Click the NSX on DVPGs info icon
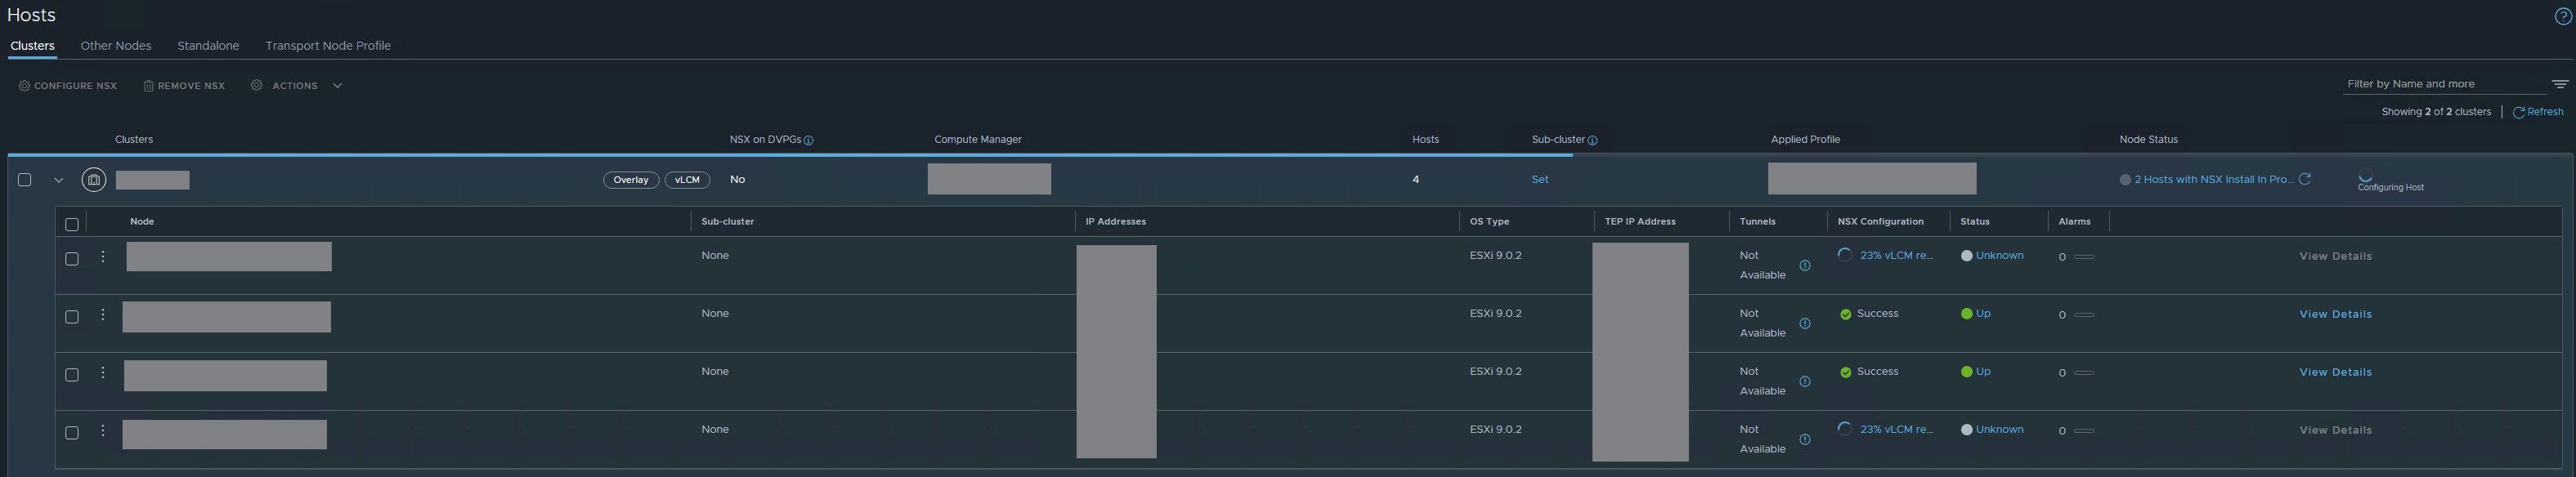Screen dimensions: 2576x477 tap(808, 141)
